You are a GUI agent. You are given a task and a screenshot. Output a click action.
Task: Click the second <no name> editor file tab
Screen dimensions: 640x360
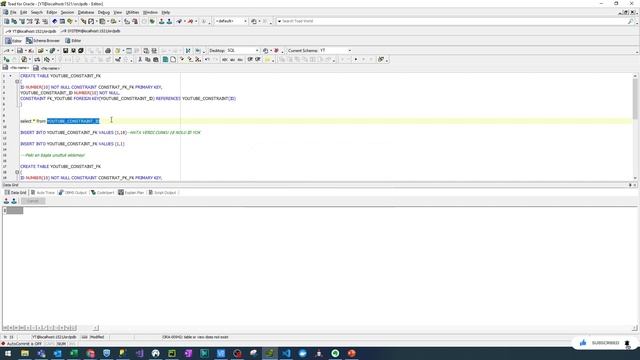[x=47, y=68]
